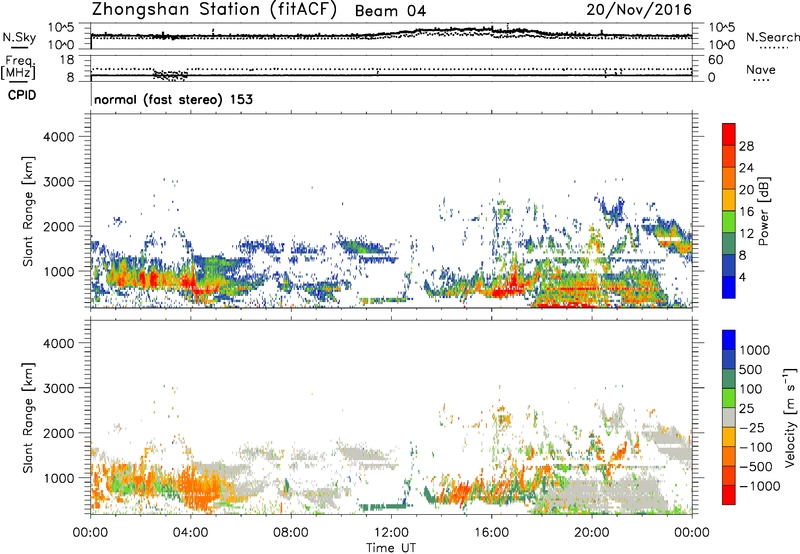Viewport: 800px width, 554px height.
Task: Click the '16:00' time tick label
Action: 491,533
